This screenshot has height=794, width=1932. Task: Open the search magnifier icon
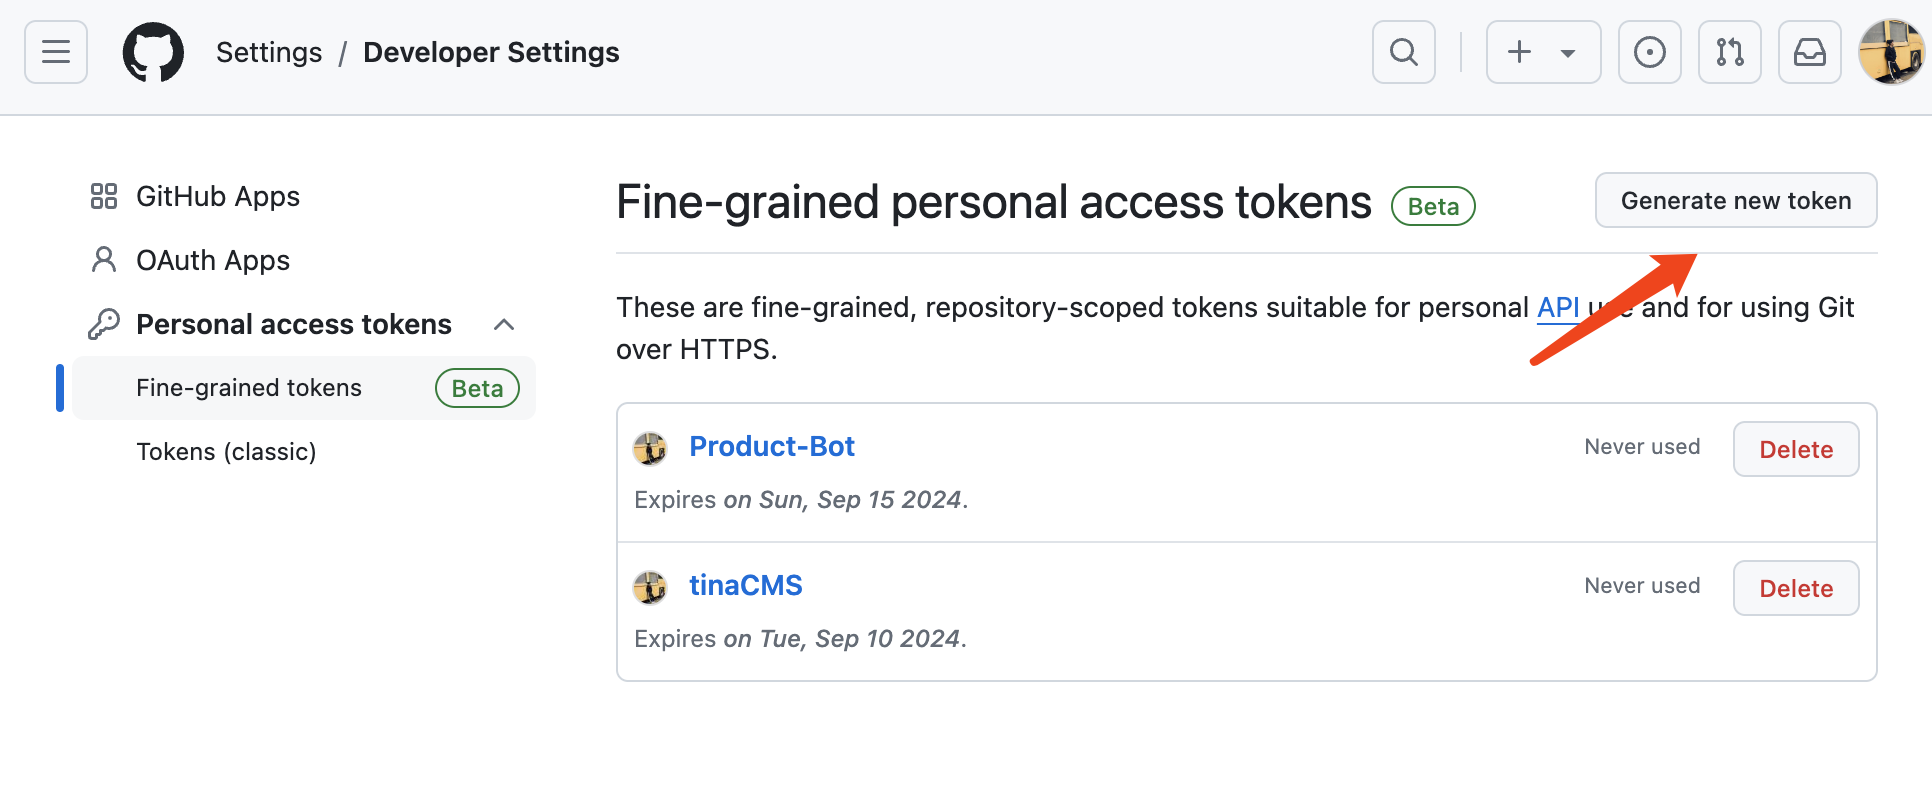coord(1404,52)
